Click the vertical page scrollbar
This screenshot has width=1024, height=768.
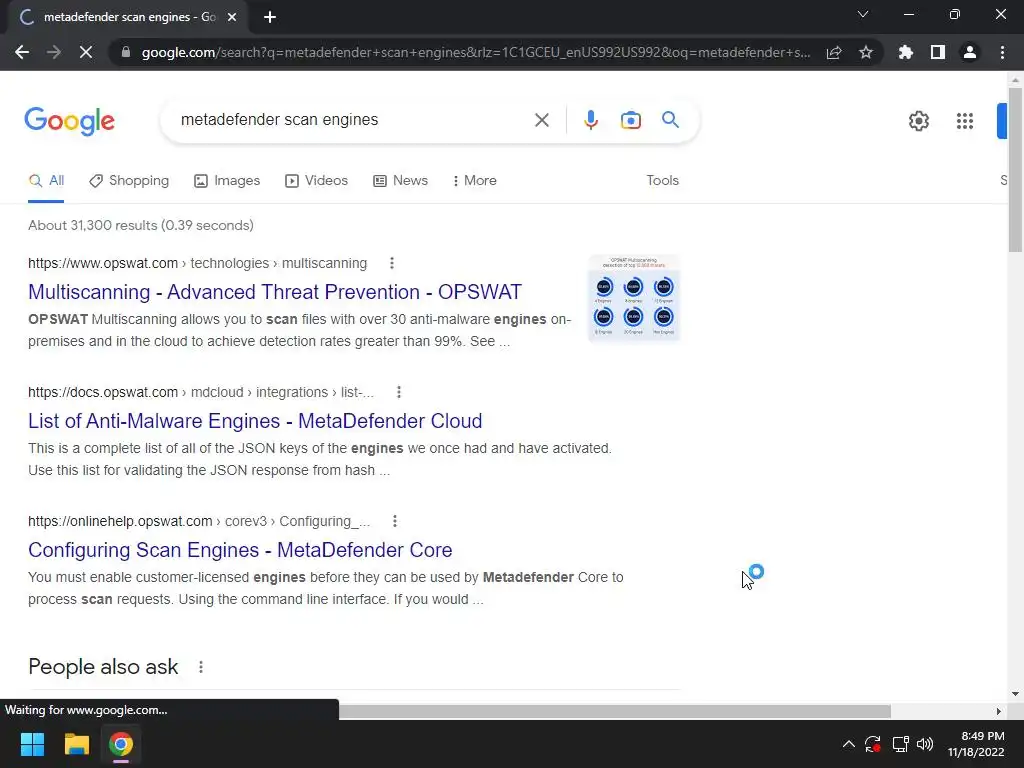point(1015,170)
